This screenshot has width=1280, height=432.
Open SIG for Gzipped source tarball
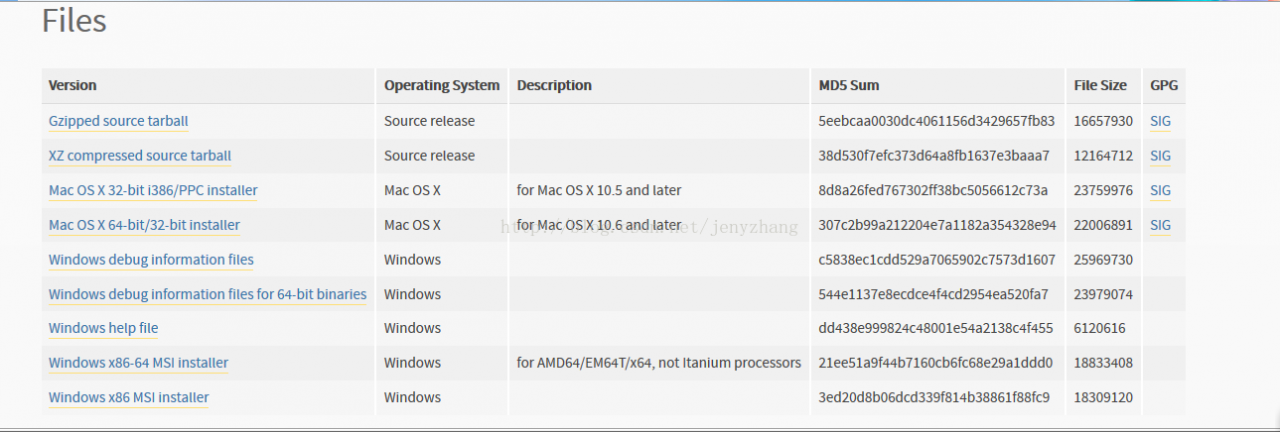tap(1160, 121)
